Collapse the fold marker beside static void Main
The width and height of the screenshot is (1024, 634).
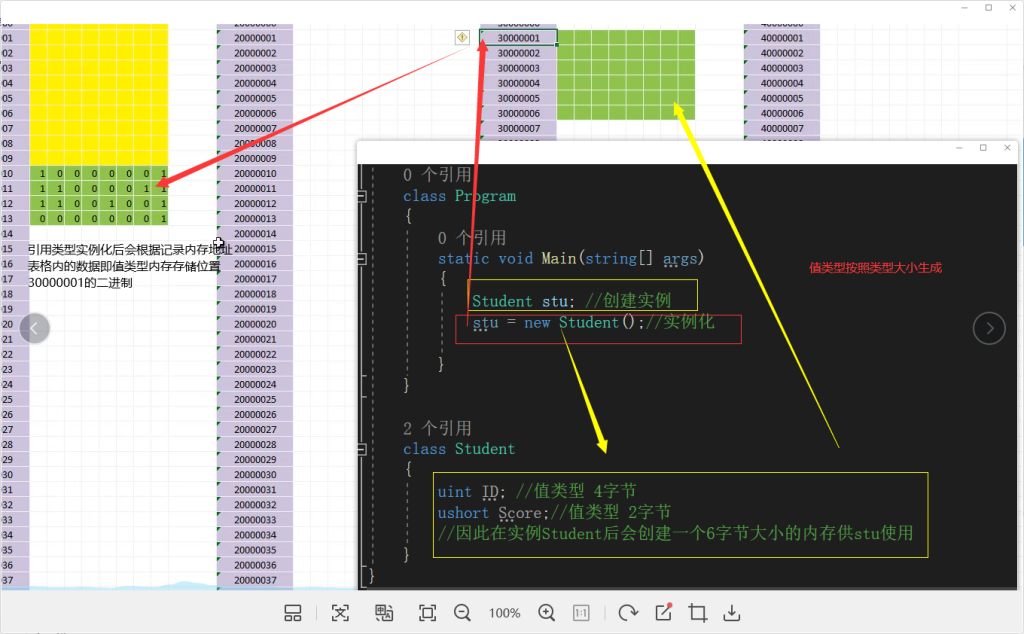pos(361,259)
